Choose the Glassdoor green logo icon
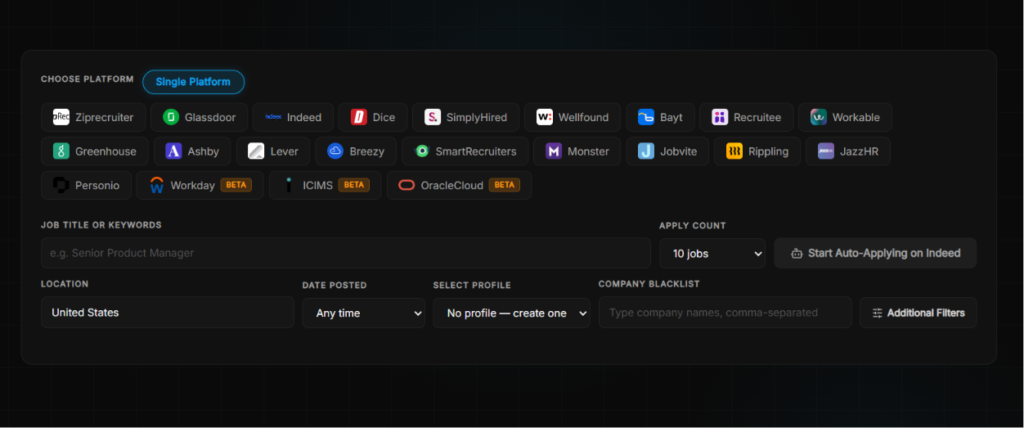The image size is (1024, 428). point(171,118)
